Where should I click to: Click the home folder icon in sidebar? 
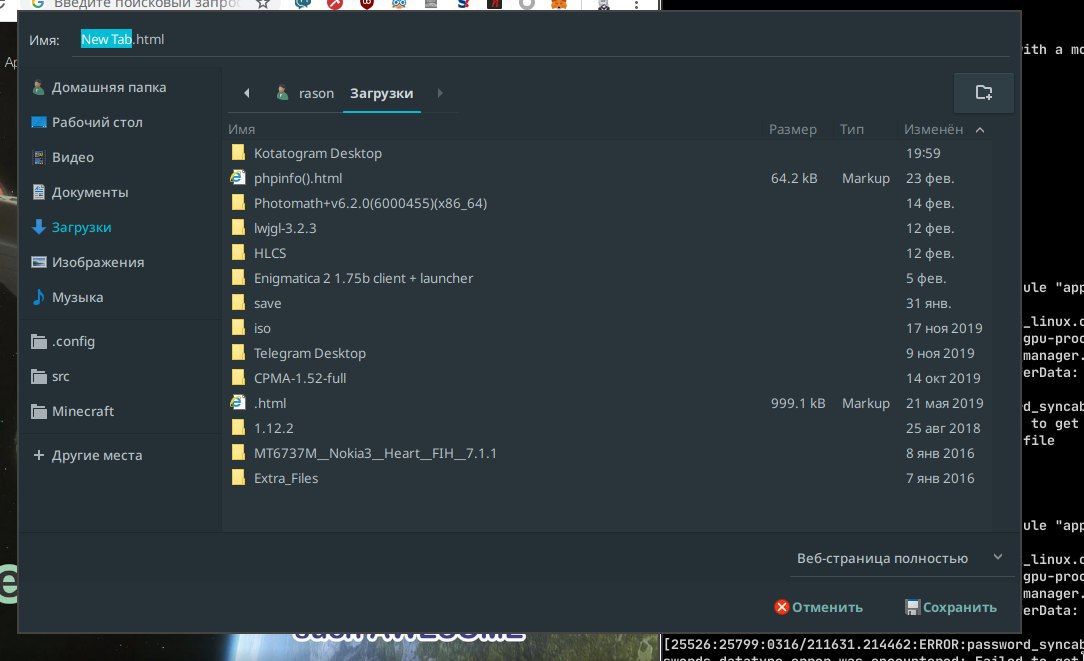click(x=39, y=87)
